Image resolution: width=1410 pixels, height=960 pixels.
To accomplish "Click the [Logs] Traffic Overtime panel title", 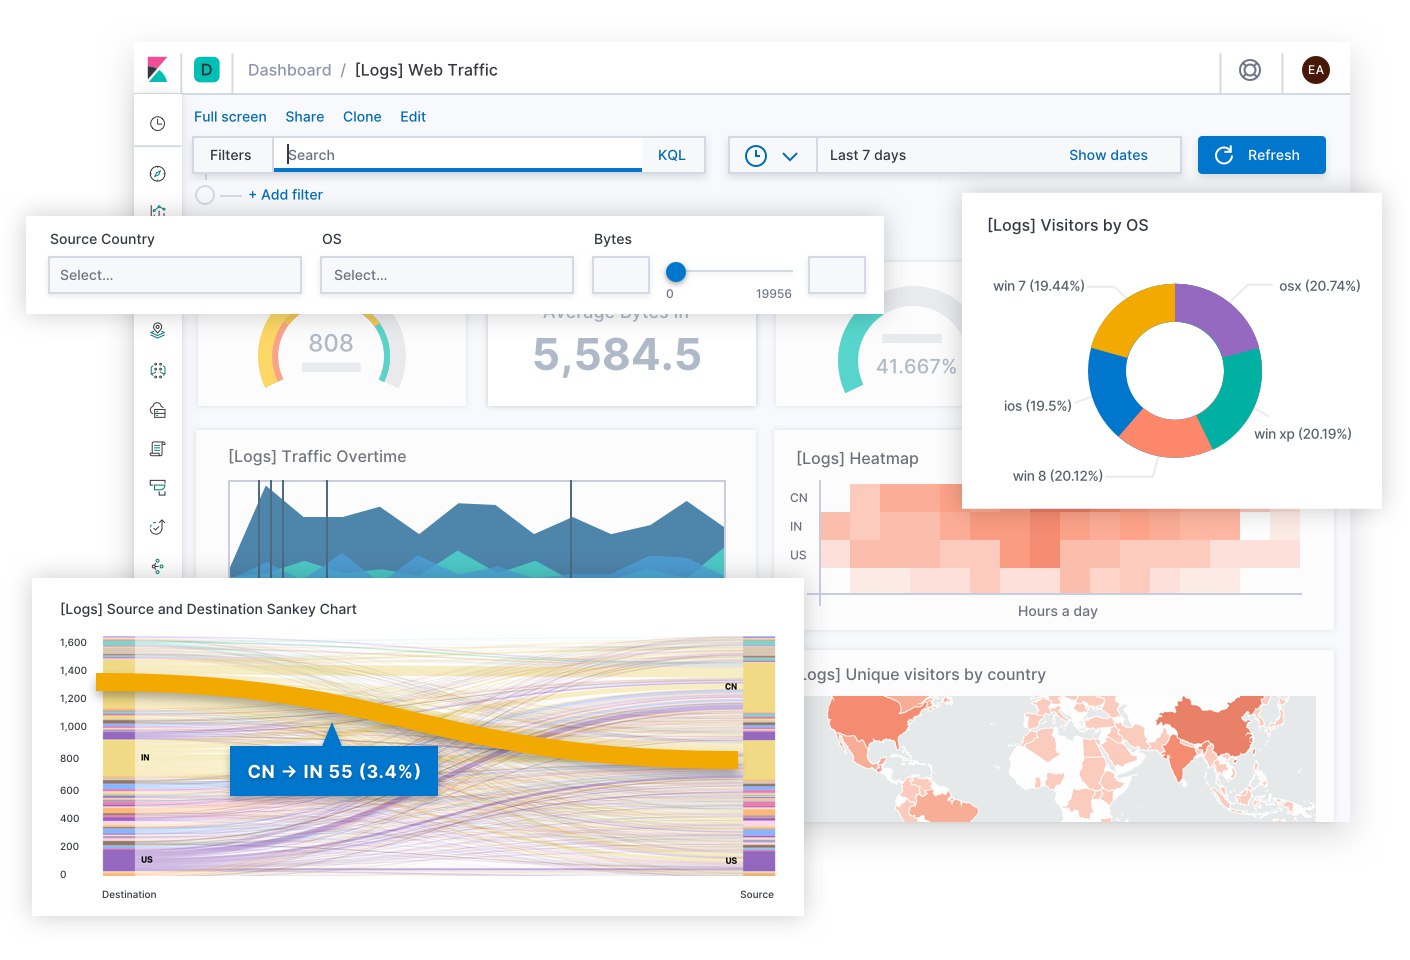I will [x=318, y=456].
